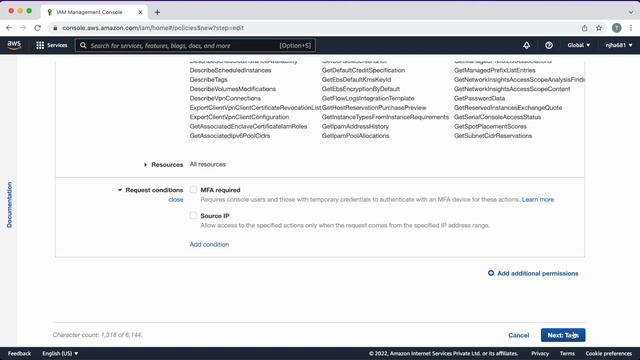The image size is (640, 360).
Task: Click the browser address bar
Action: click(314, 28)
